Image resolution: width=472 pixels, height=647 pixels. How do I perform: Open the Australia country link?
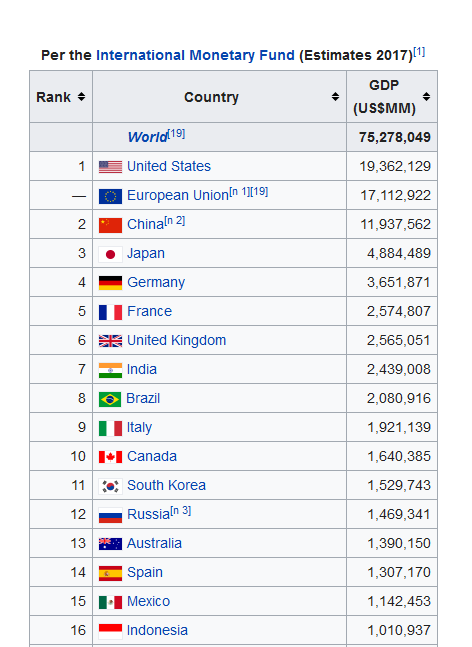tap(154, 543)
